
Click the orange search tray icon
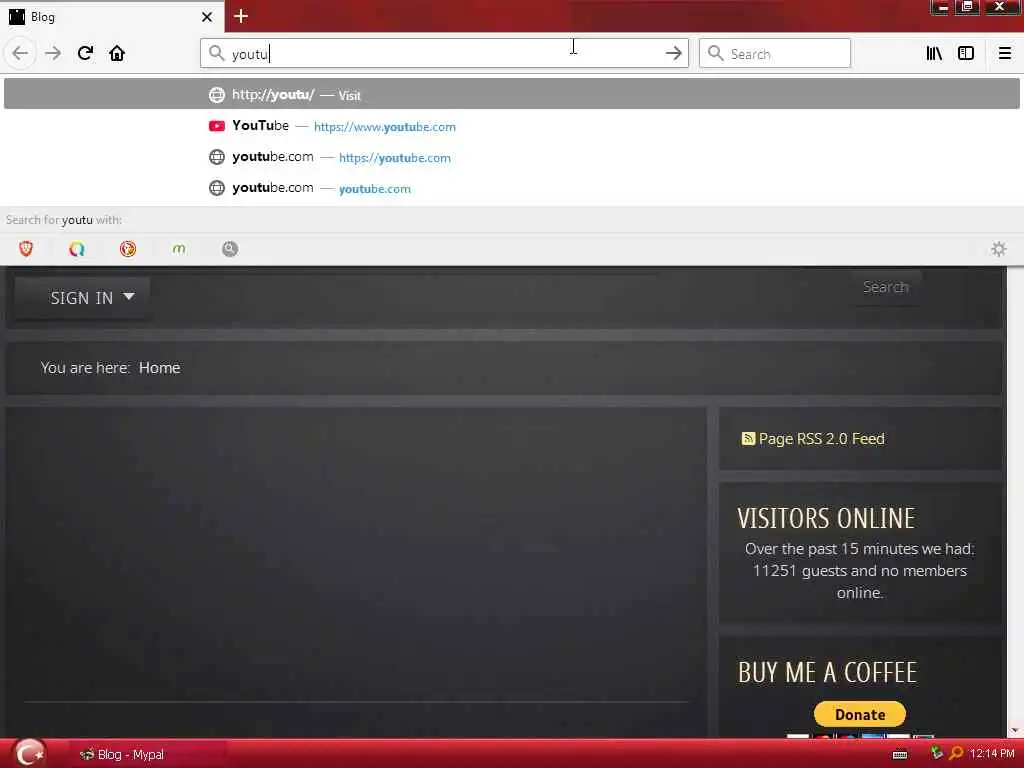(956, 753)
